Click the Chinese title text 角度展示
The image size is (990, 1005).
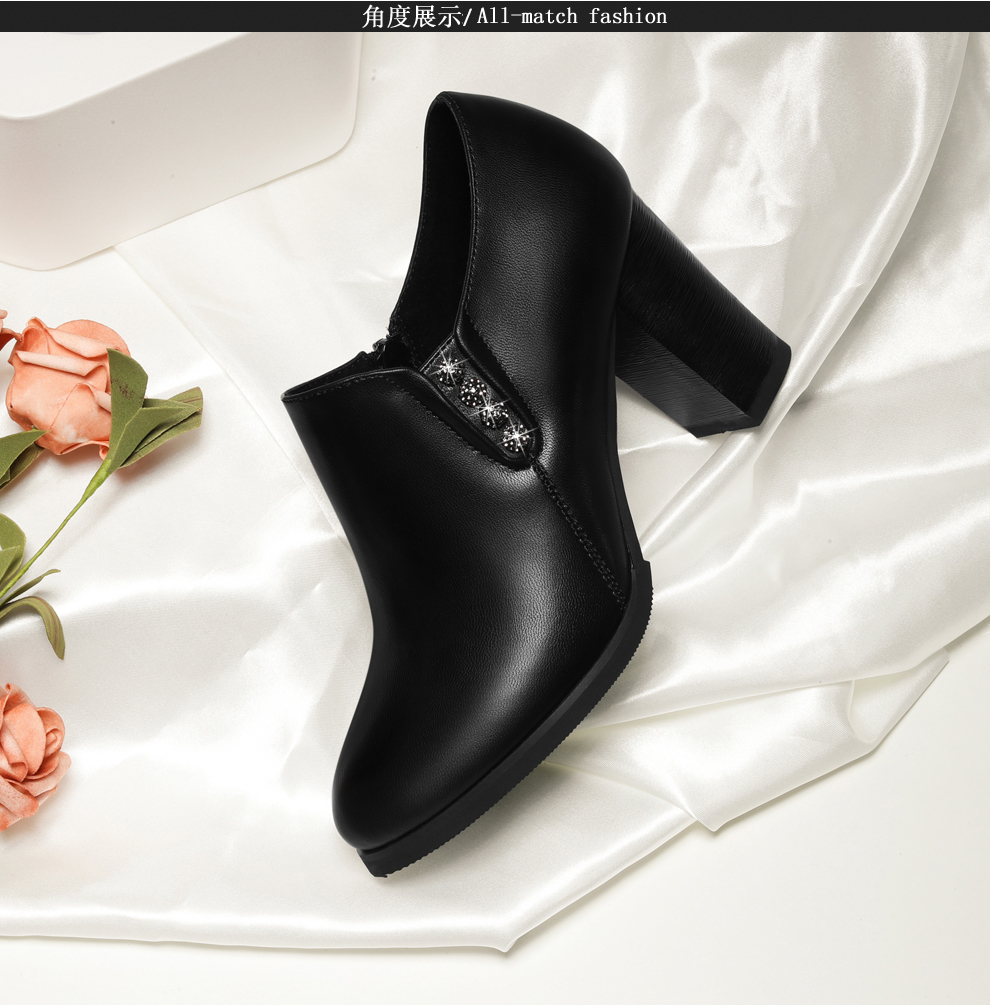(414, 16)
